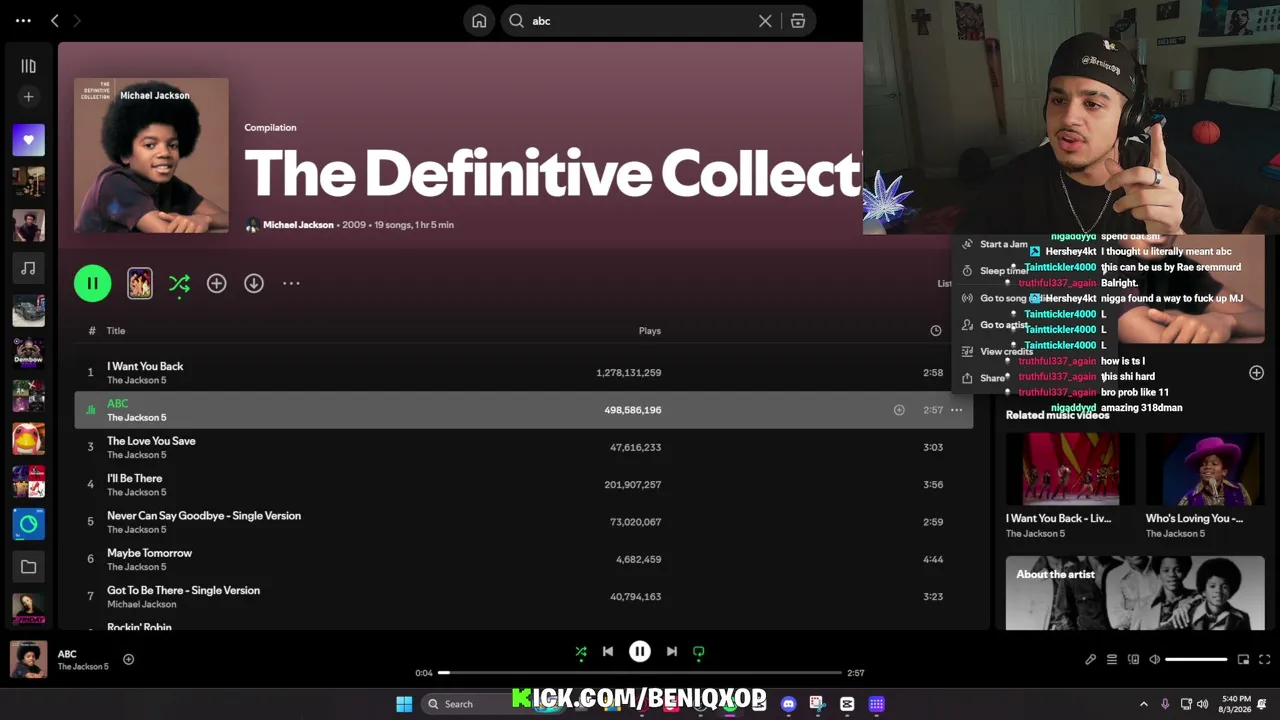Clear the 'abc' search field
This screenshot has height=720, width=1280.
click(x=765, y=21)
